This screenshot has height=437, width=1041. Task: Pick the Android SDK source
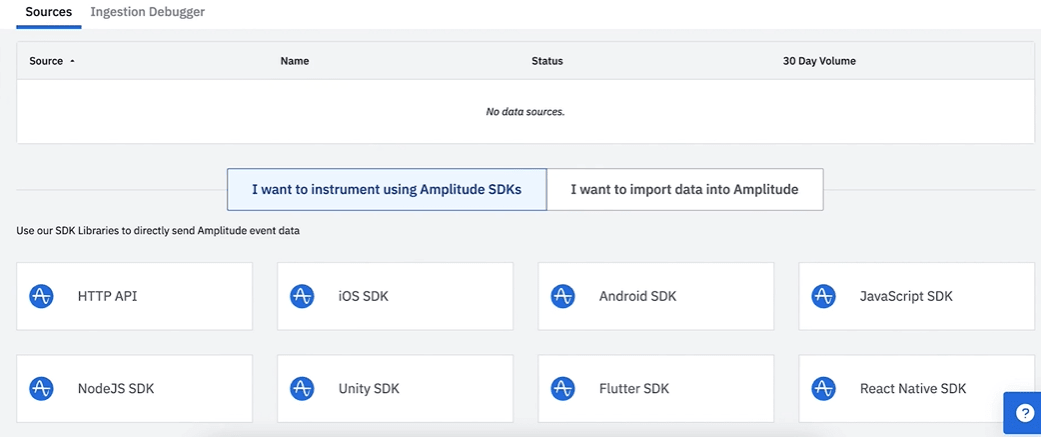click(x=656, y=296)
